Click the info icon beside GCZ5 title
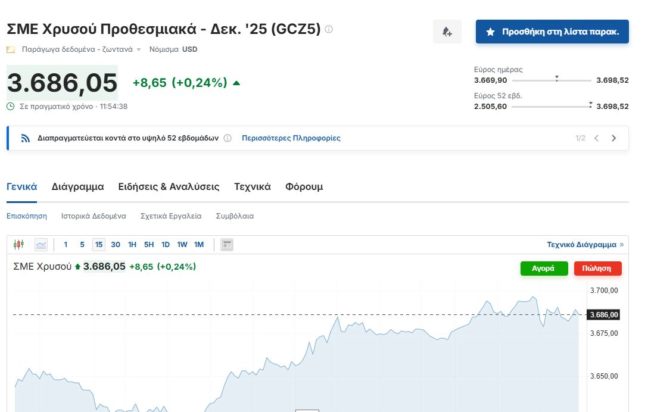 pyautogui.click(x=330, y=30)
